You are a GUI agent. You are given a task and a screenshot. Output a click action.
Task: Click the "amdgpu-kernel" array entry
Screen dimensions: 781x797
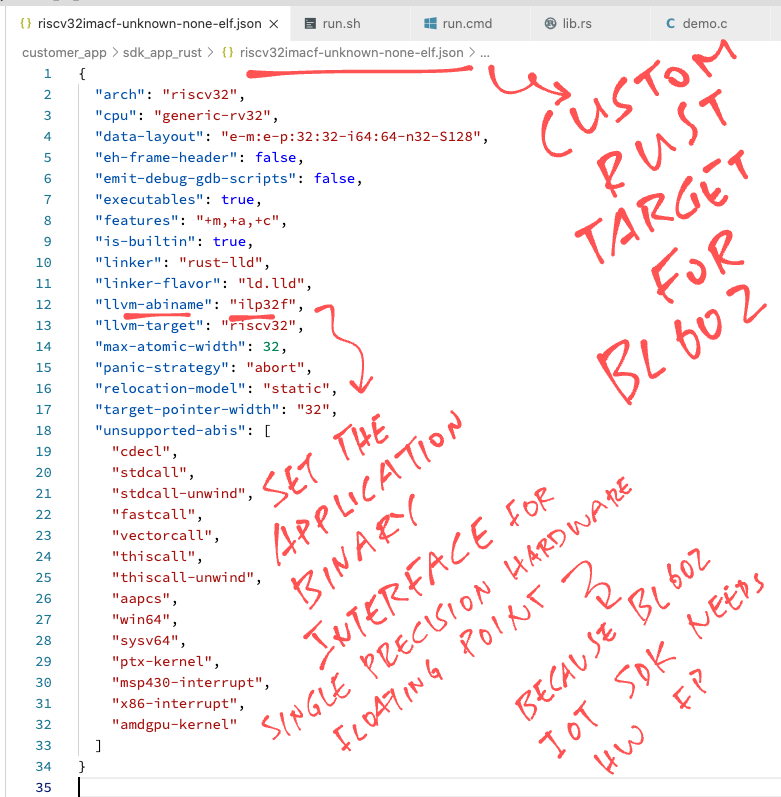coord(175,724)
